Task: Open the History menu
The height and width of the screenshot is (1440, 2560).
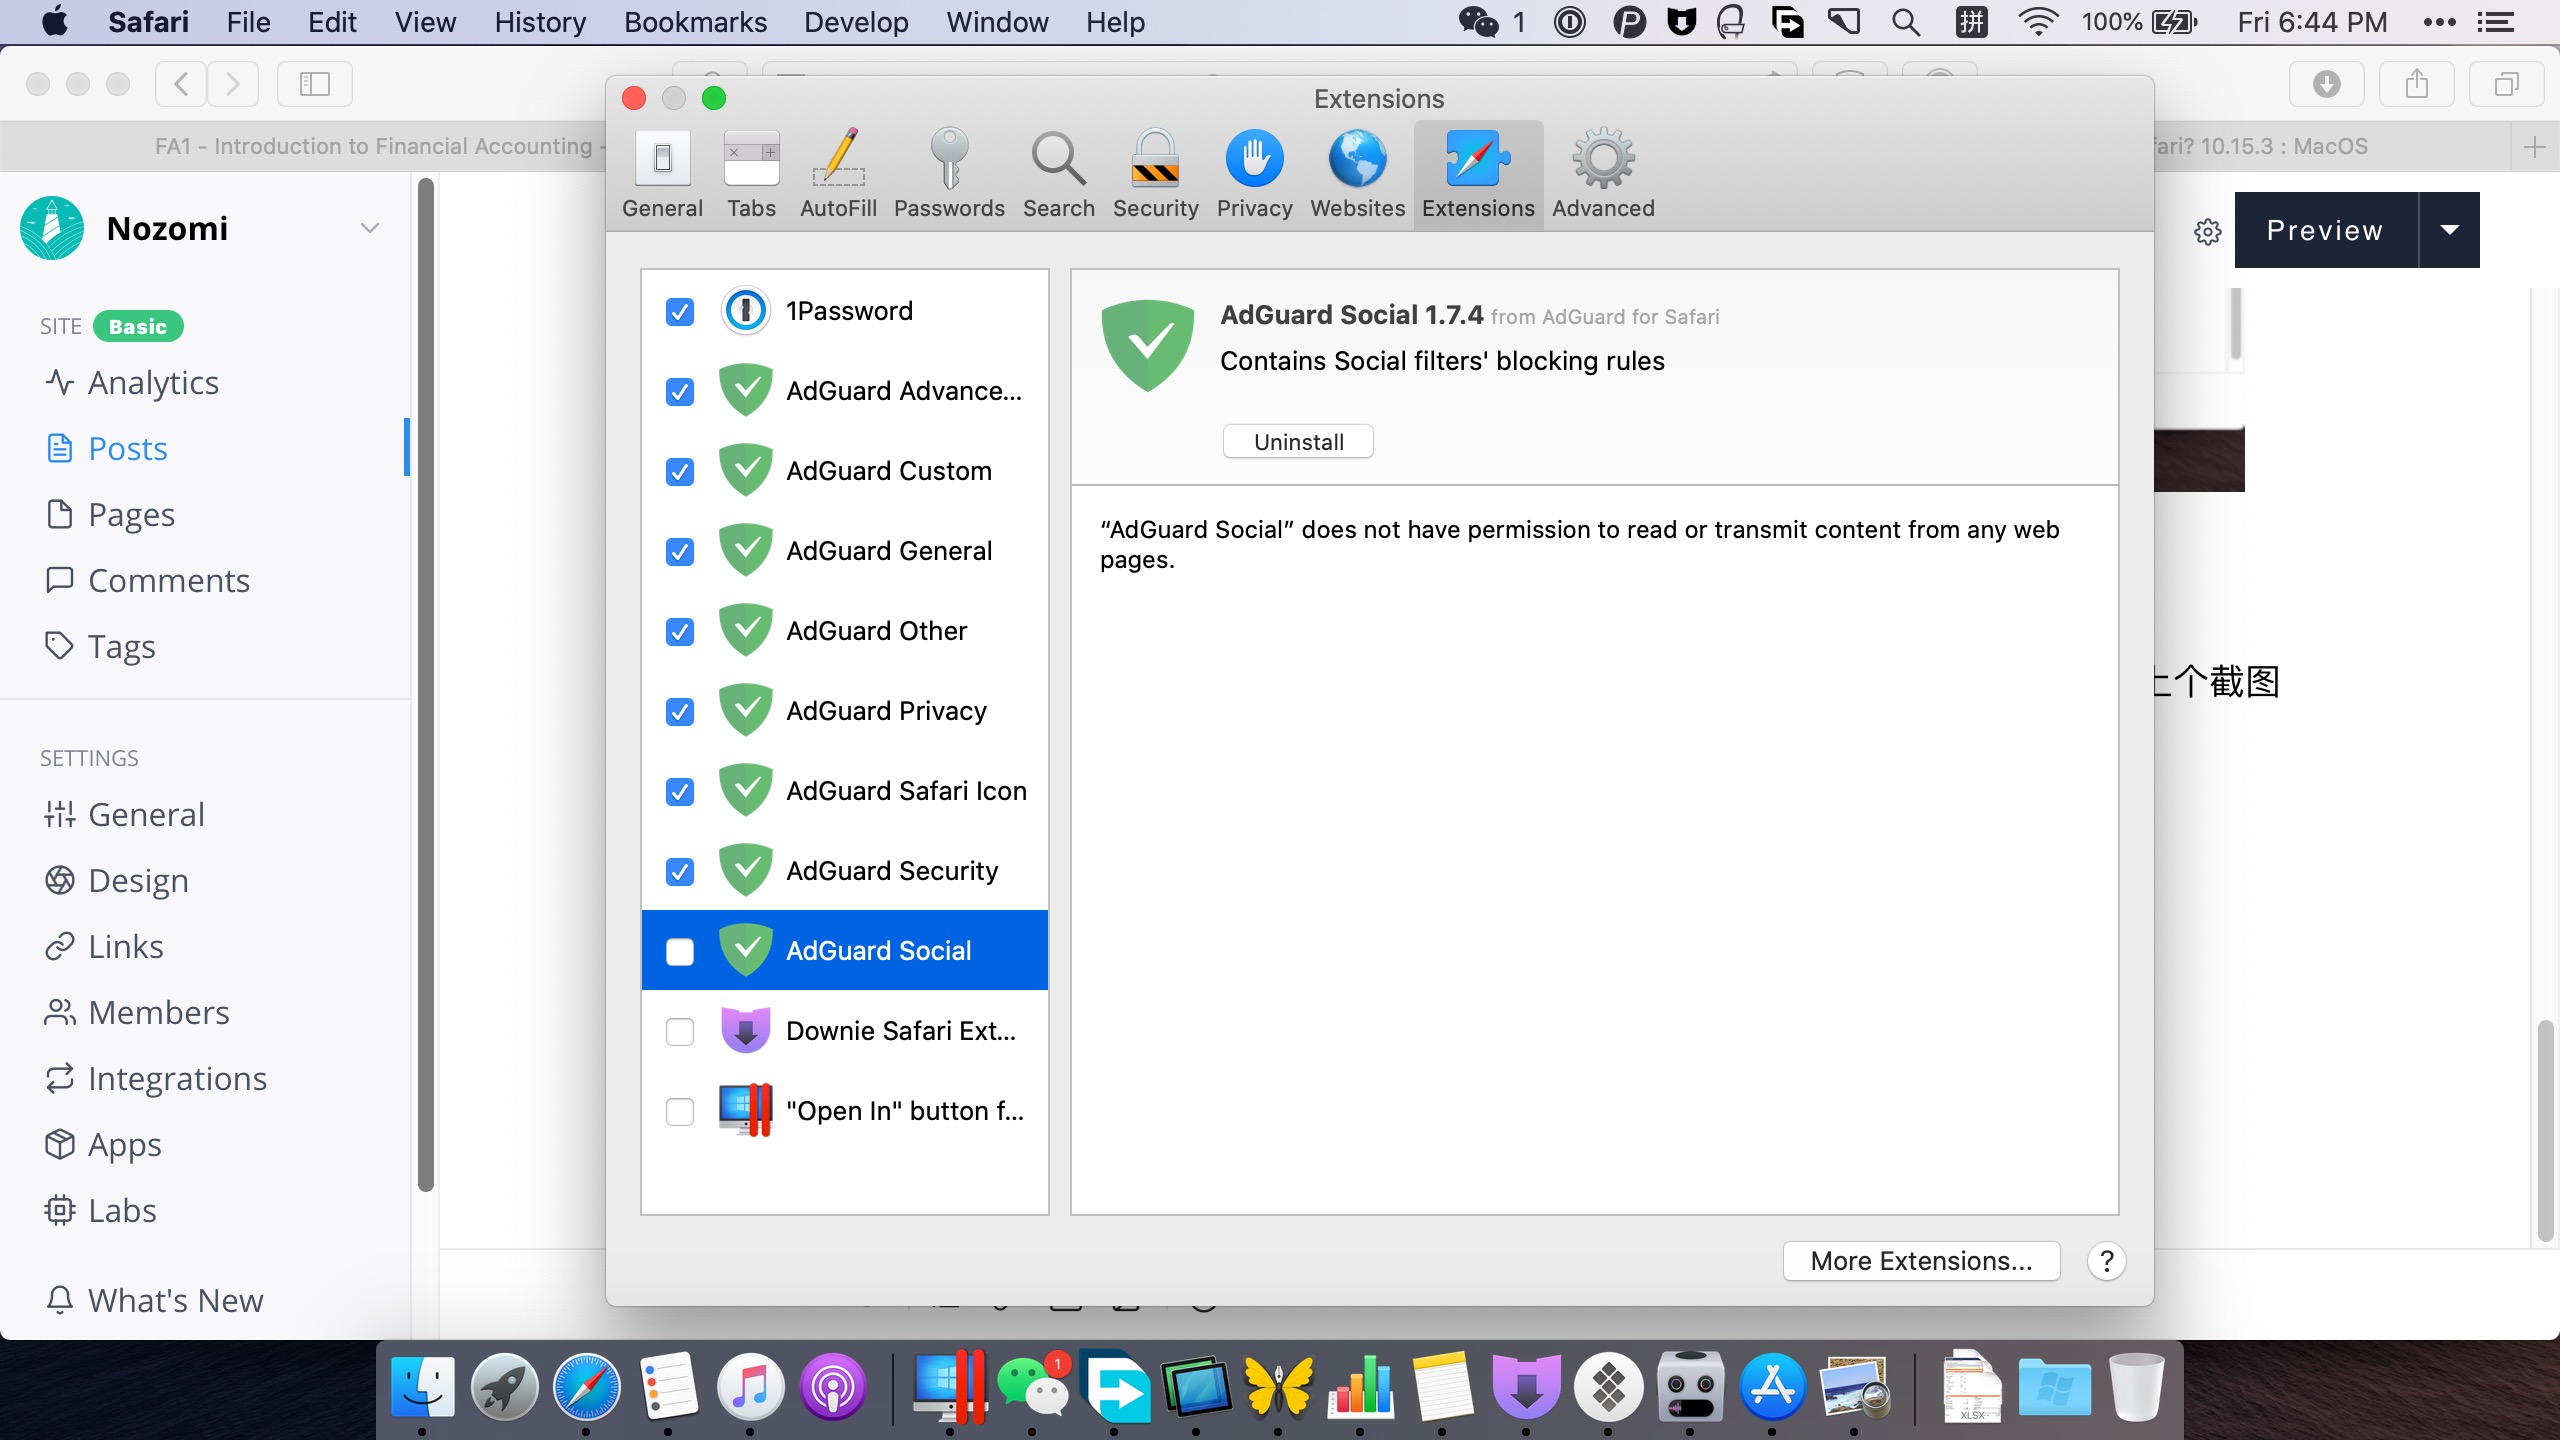Action: (x=540, y=22)
